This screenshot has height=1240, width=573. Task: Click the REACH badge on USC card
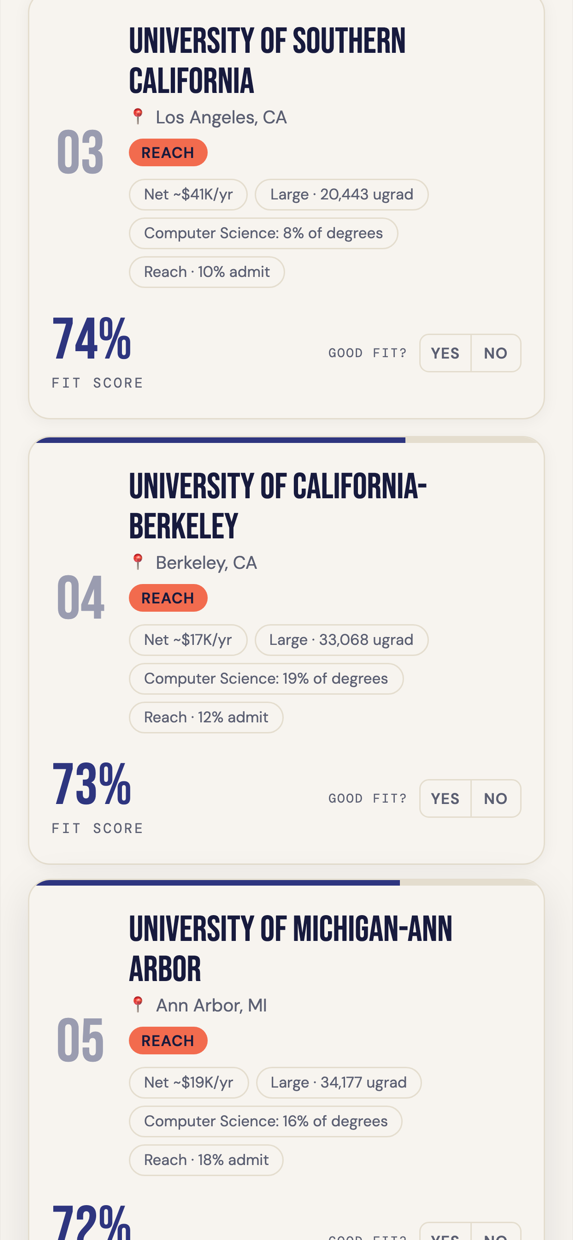tap(168, 153)
